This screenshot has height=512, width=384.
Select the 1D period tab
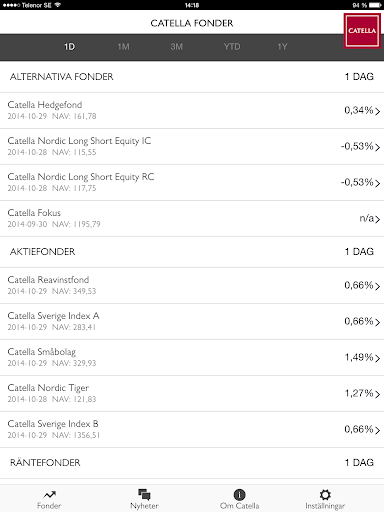[x=69, y=47]
